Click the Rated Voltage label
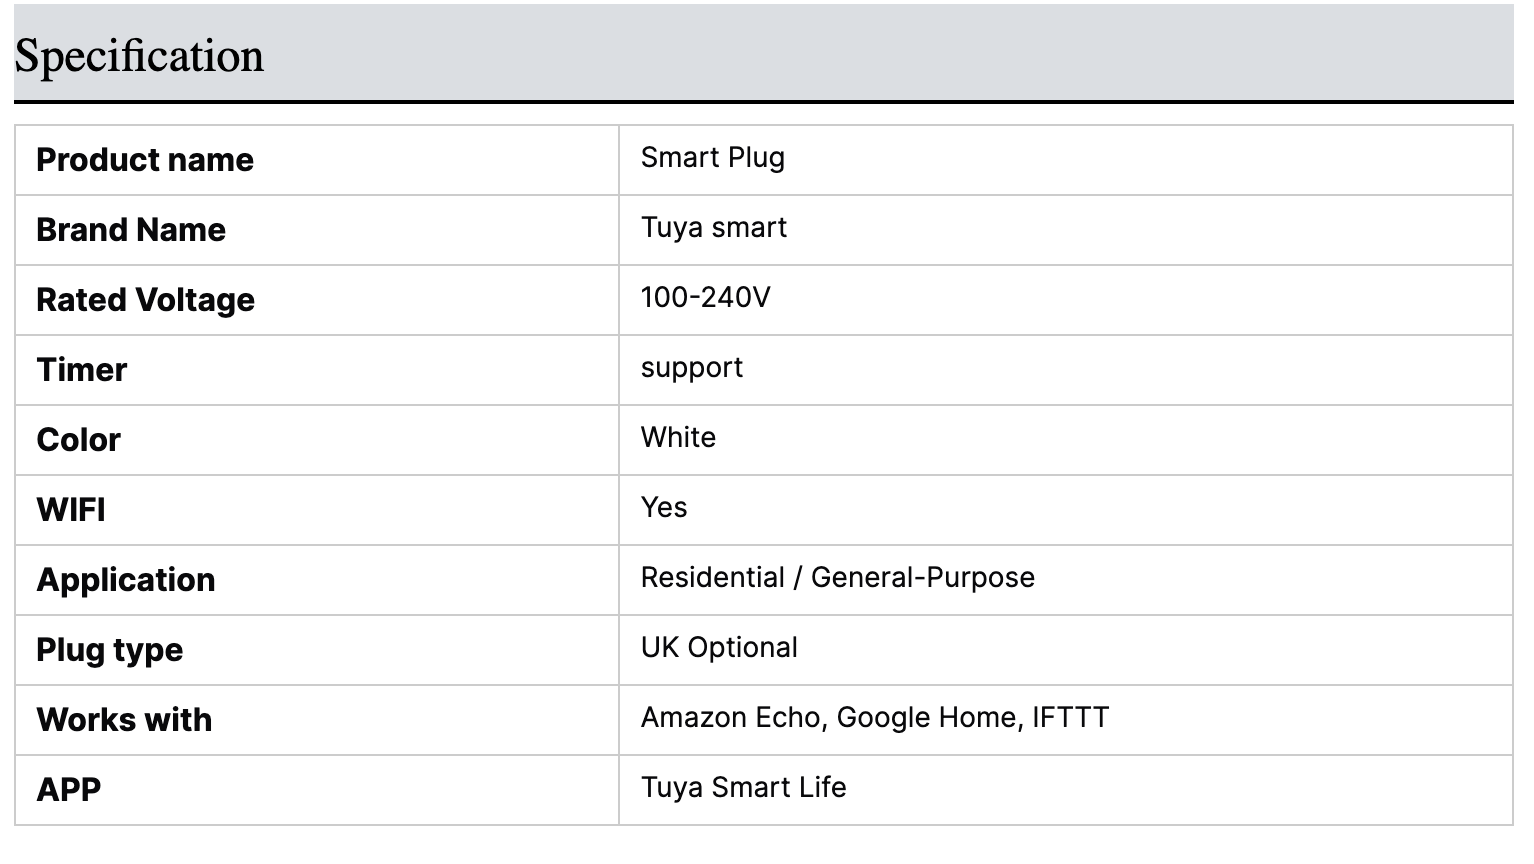Viewport: 1534px width, 864px height. pos(145,300)
